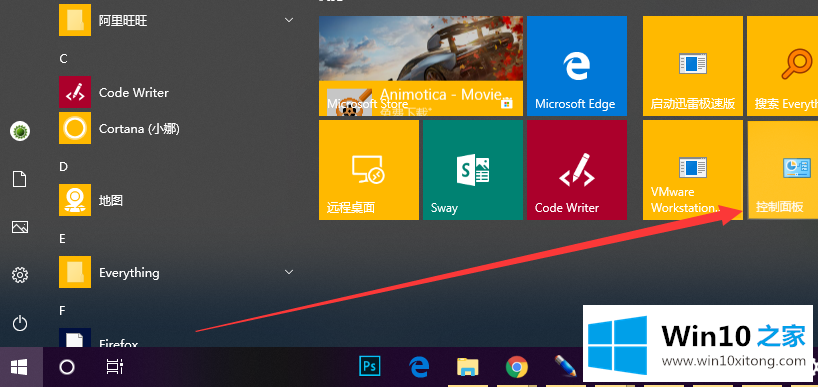Jump to the letter E section header
Screen dimensions: 818x387
63,239
